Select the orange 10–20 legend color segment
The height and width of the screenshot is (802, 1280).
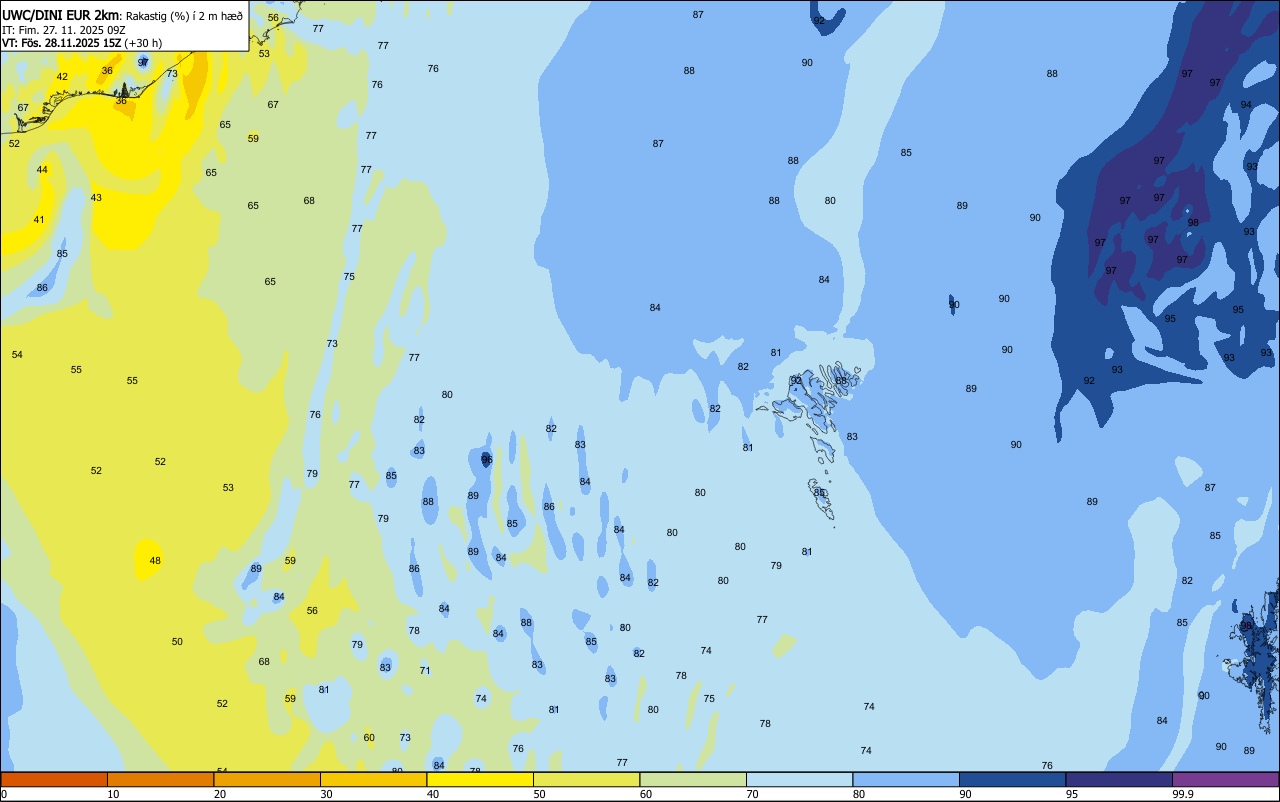coord(160,779)
